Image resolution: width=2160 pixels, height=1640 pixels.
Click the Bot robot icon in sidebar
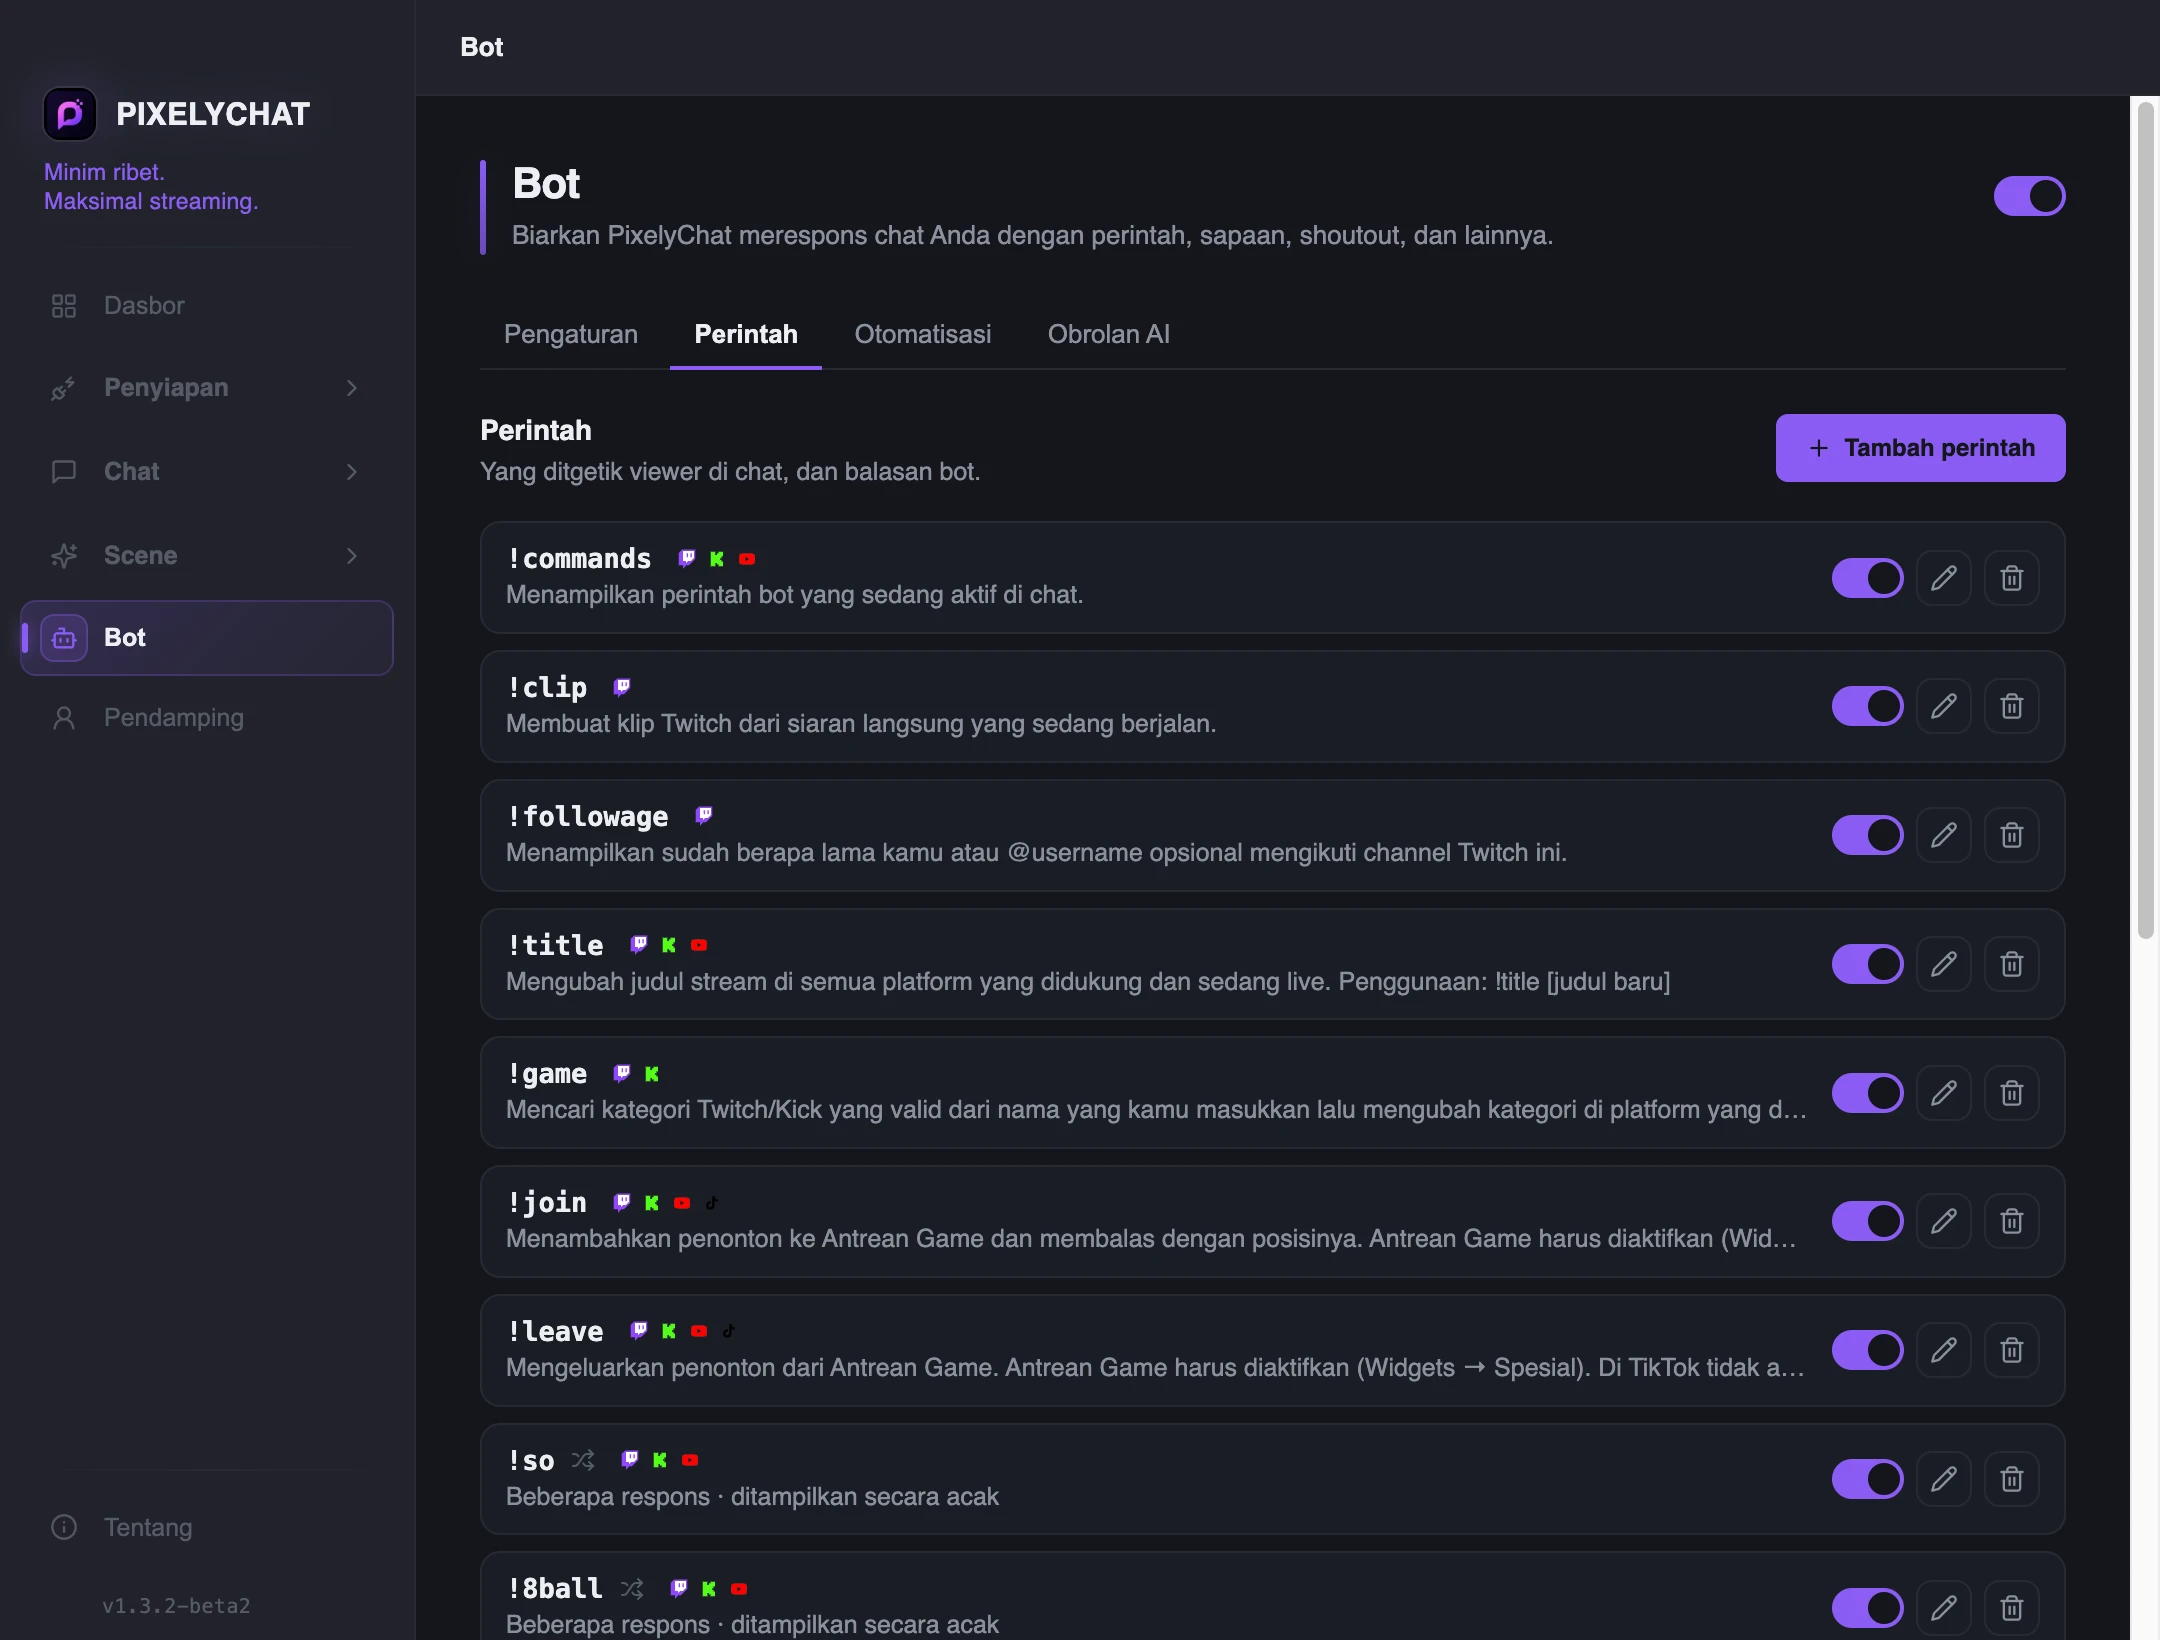point(64,638)
